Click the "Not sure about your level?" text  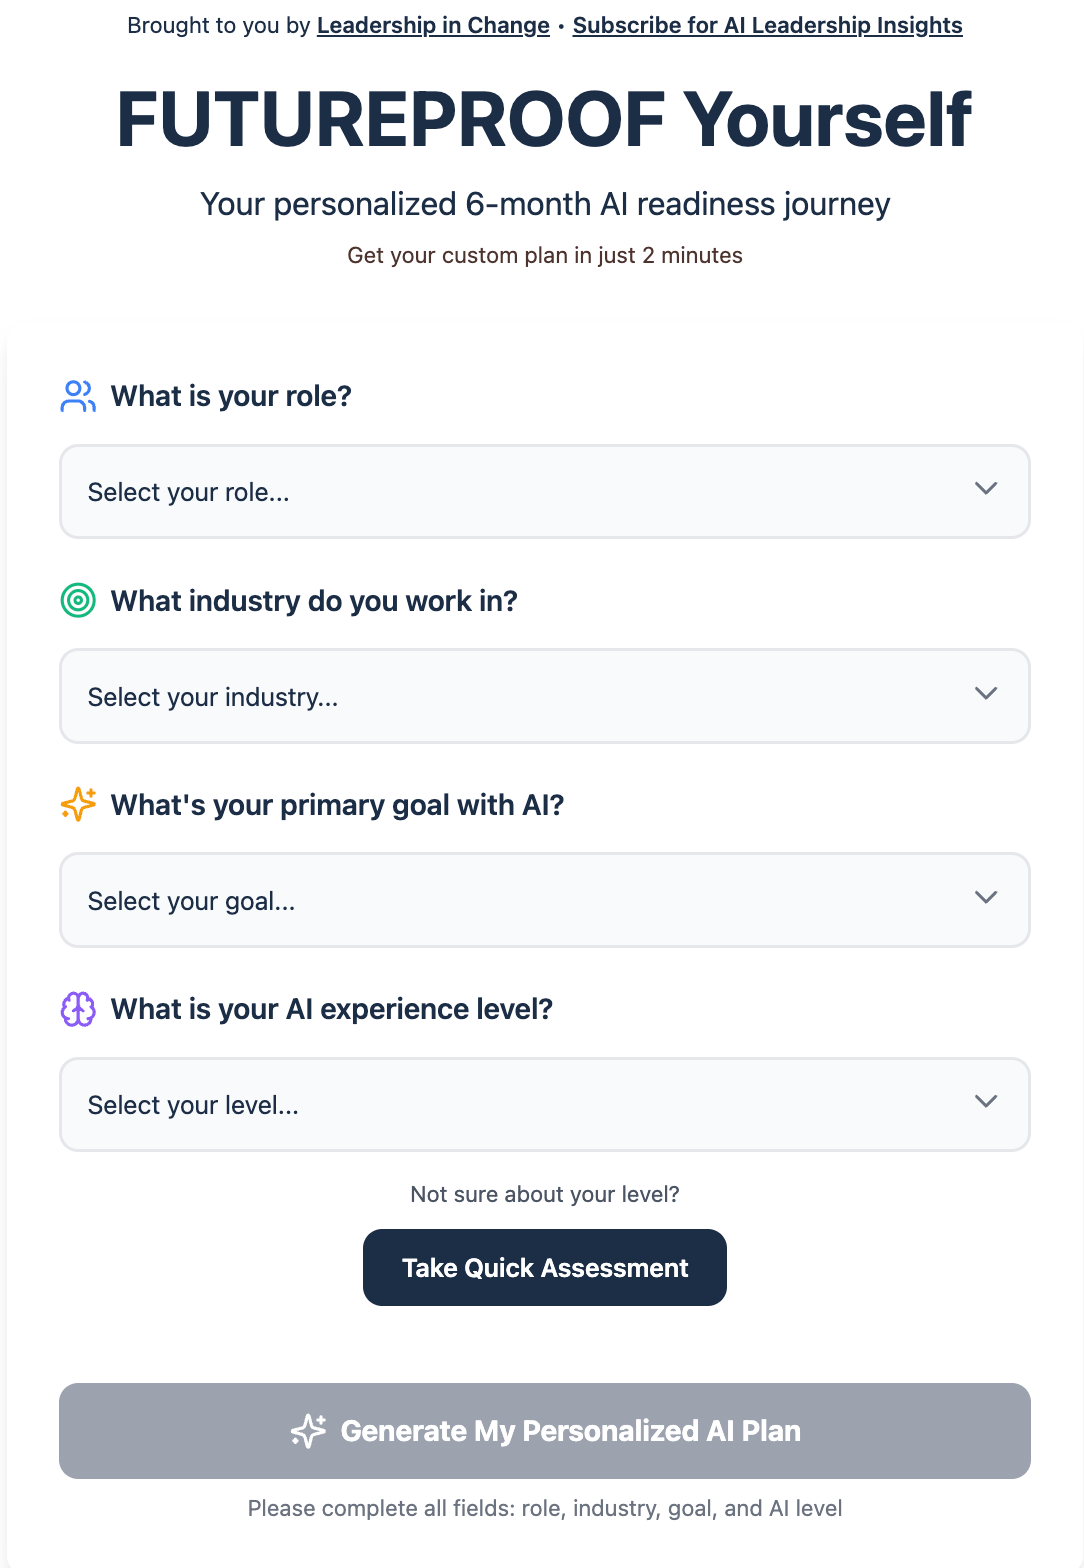point(544,1194)
